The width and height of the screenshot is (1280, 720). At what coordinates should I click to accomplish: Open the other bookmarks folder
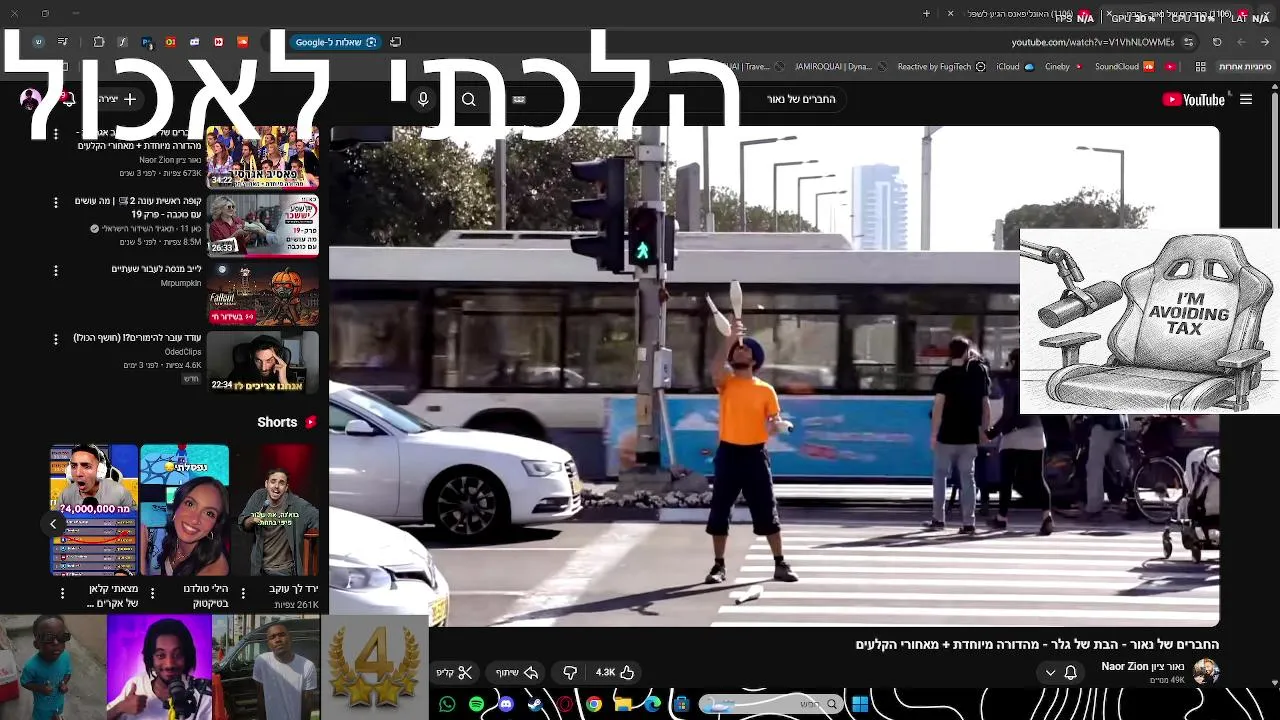pos(1245,67)
